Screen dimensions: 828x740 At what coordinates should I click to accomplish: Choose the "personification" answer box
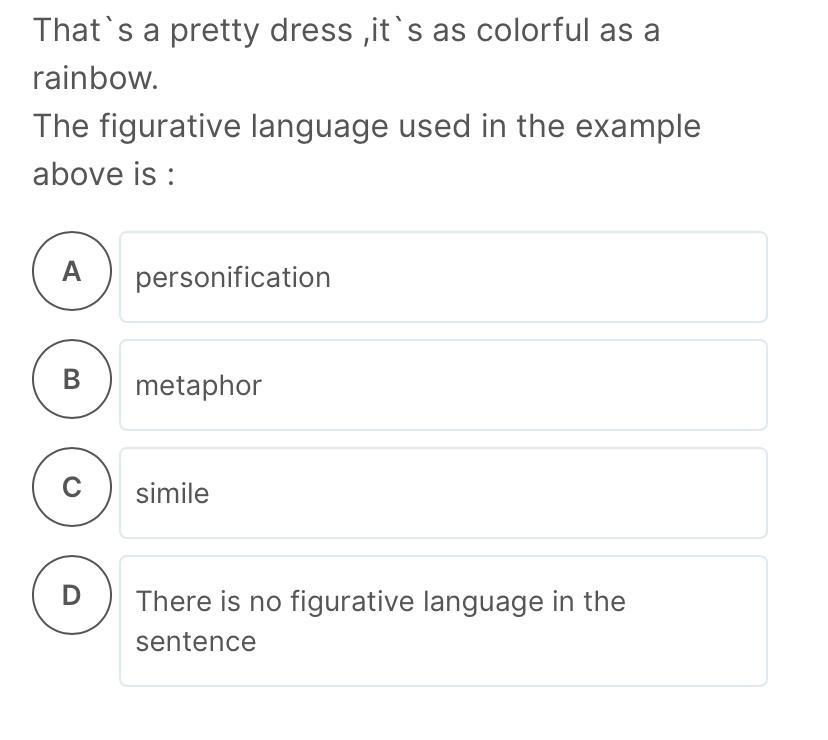(x=443, y=277)
